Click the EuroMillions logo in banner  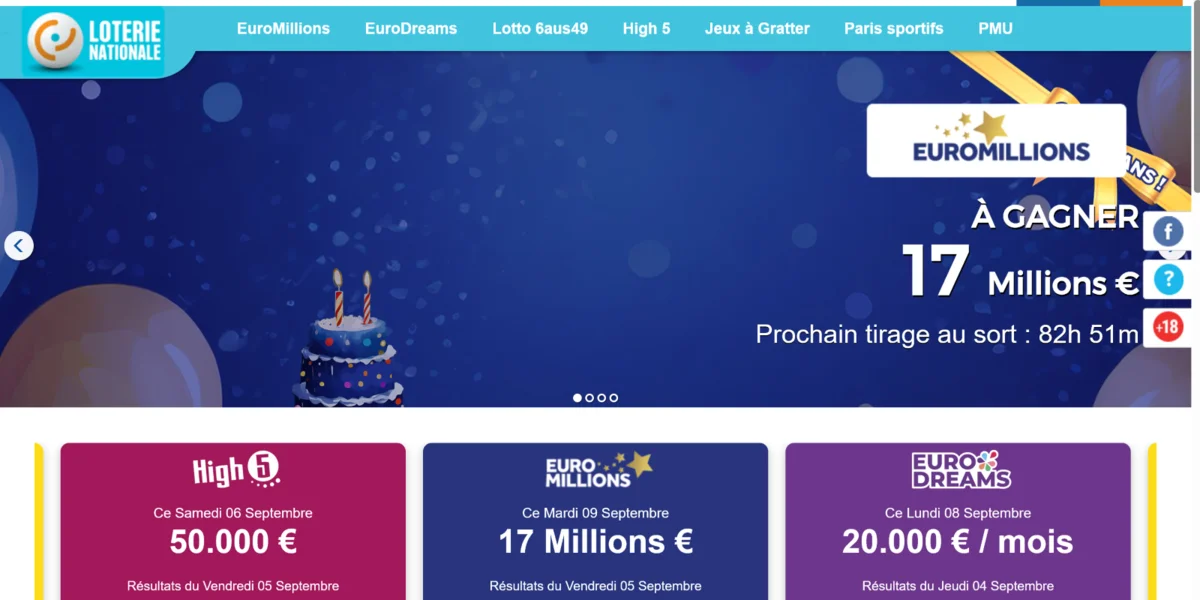(996, 141)
